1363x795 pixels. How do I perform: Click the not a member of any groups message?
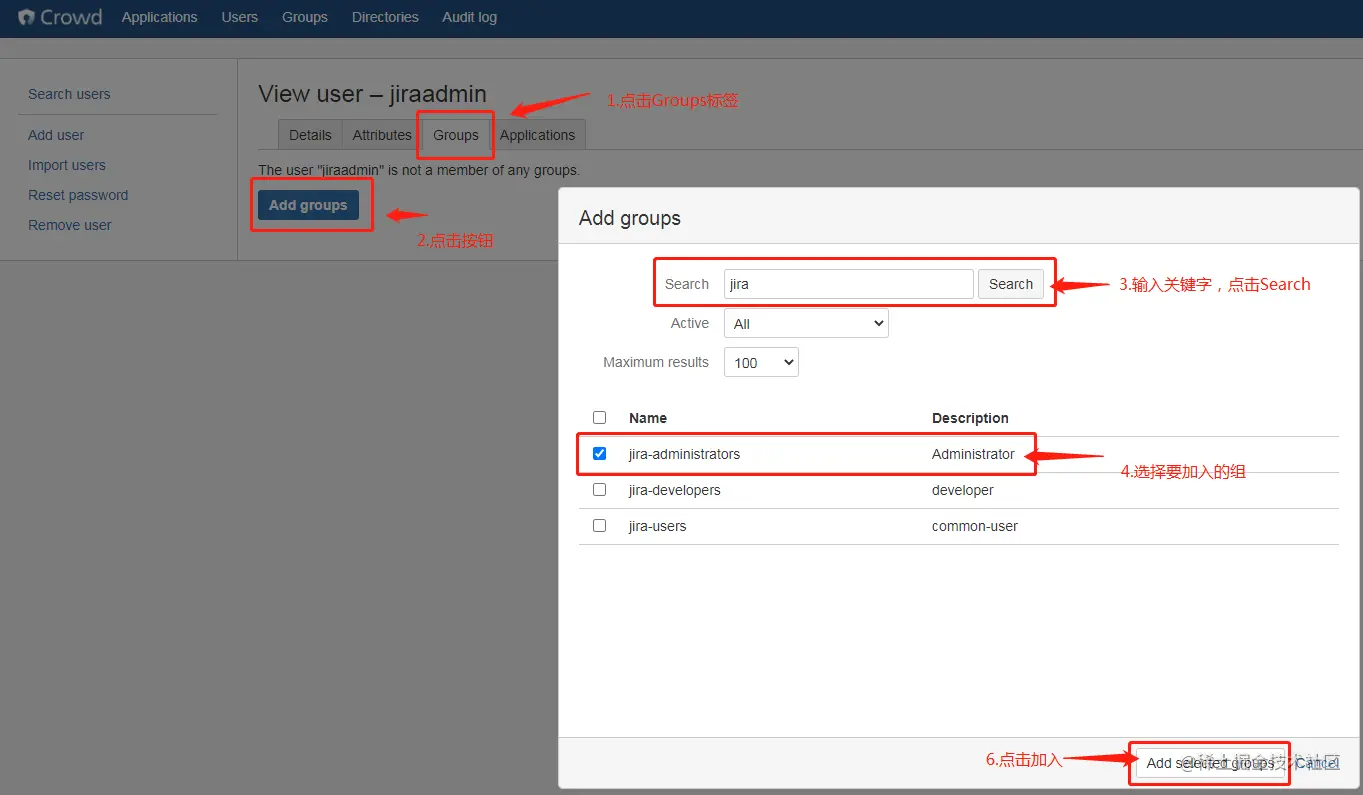pyautogui.click(x=419, y=170)
